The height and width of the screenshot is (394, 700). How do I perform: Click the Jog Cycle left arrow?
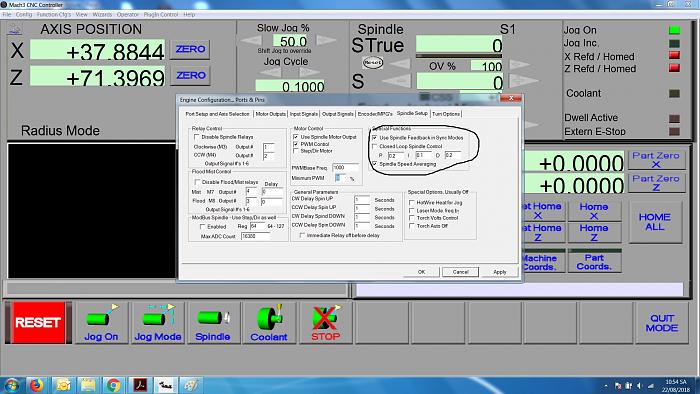tap(271, 72)
